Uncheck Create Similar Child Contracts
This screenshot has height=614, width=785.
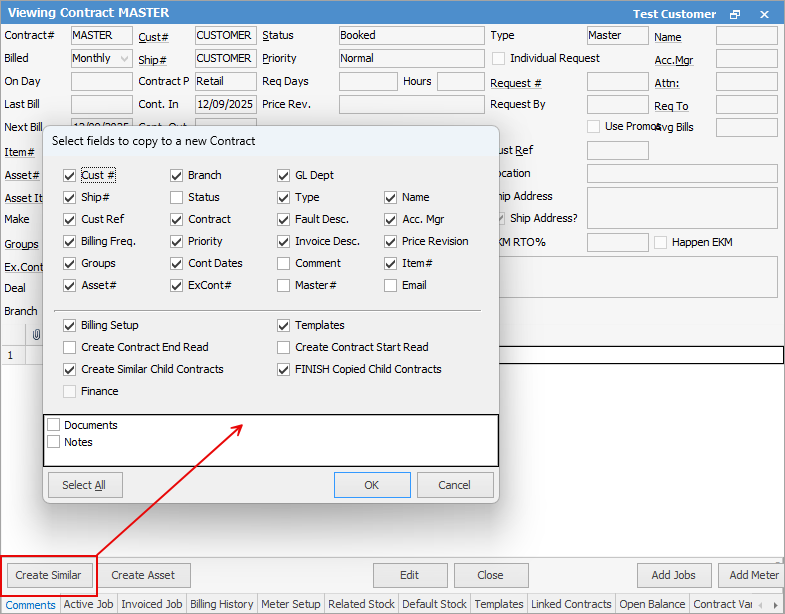pyautogui.click(x=69, y=370)
